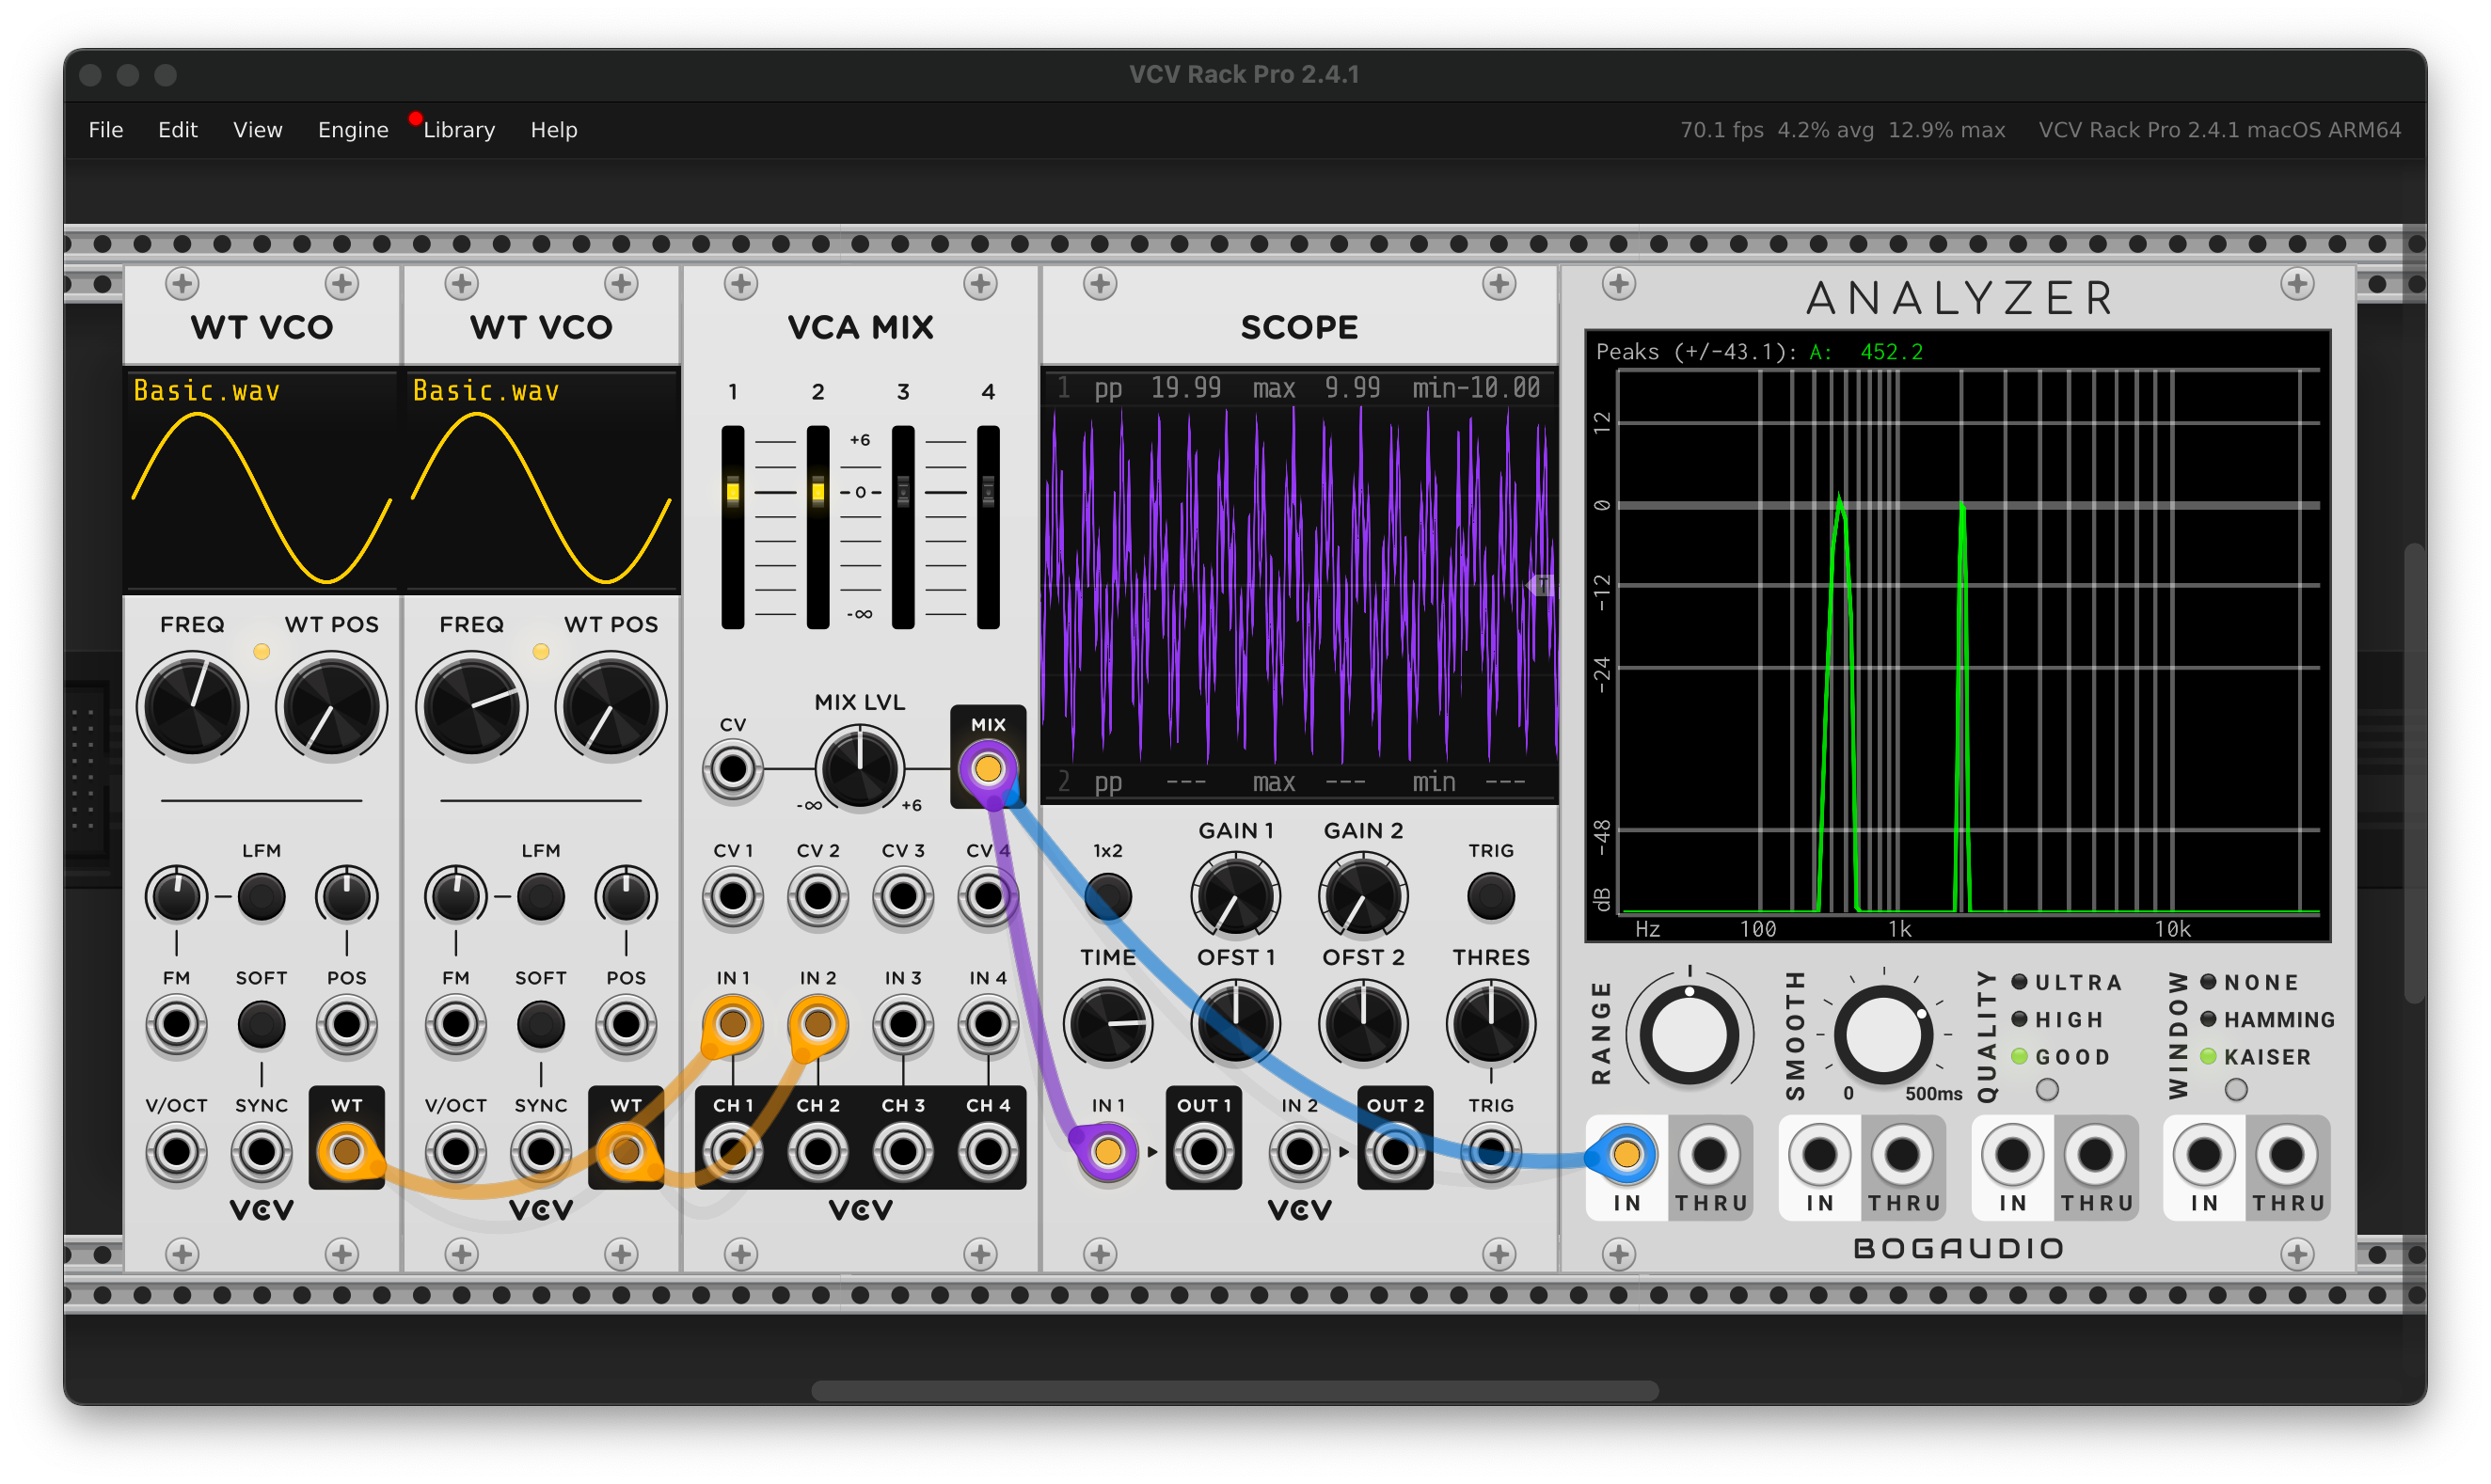Click the Analyzer first channel THRU jack
Image resolution: width=2491 pixels, height=1484 pixels.
click(x=1710, y=1155)
